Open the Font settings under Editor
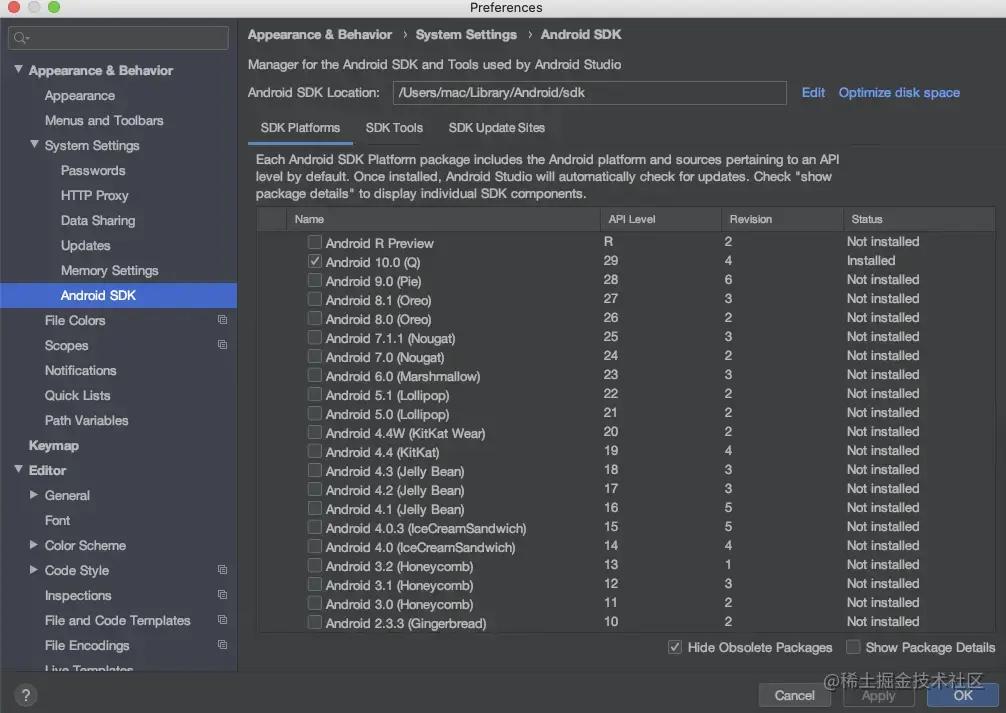The width and height of the screenshot is (1006, 713). coord(57,520)
